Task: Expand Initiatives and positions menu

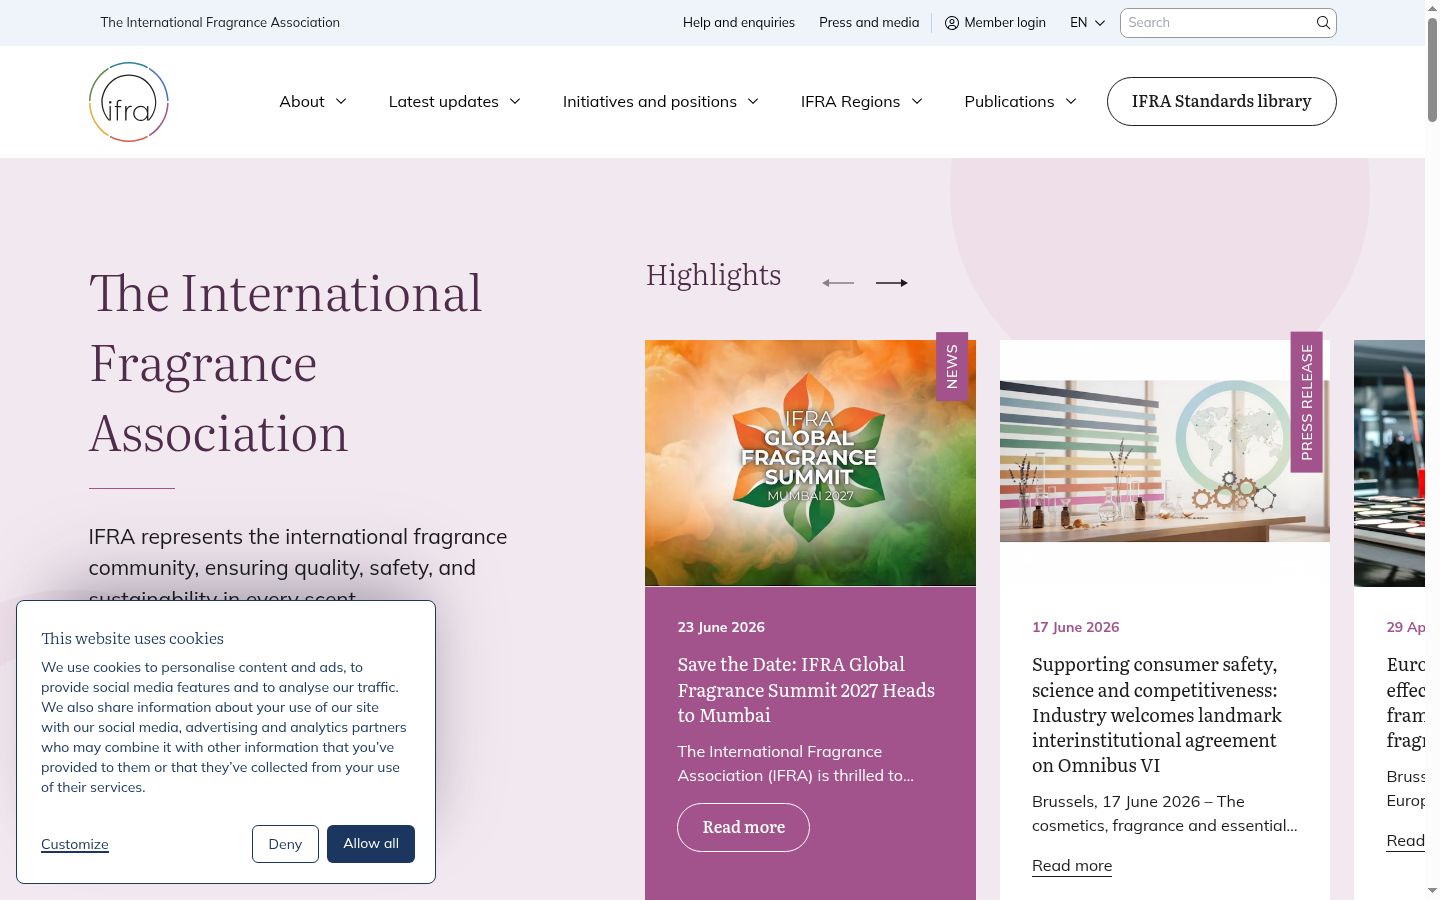Action: (x=661, y=102)
